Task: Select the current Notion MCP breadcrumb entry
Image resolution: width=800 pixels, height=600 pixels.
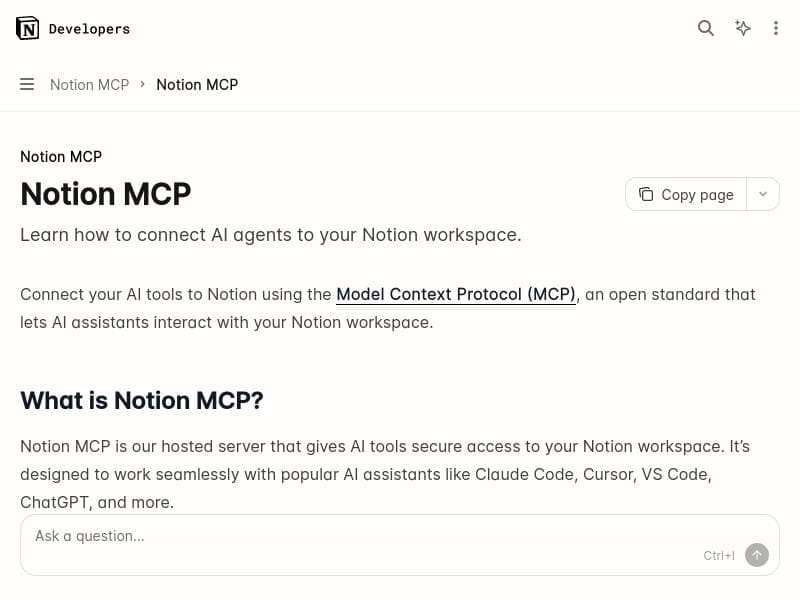Action: 197,85
